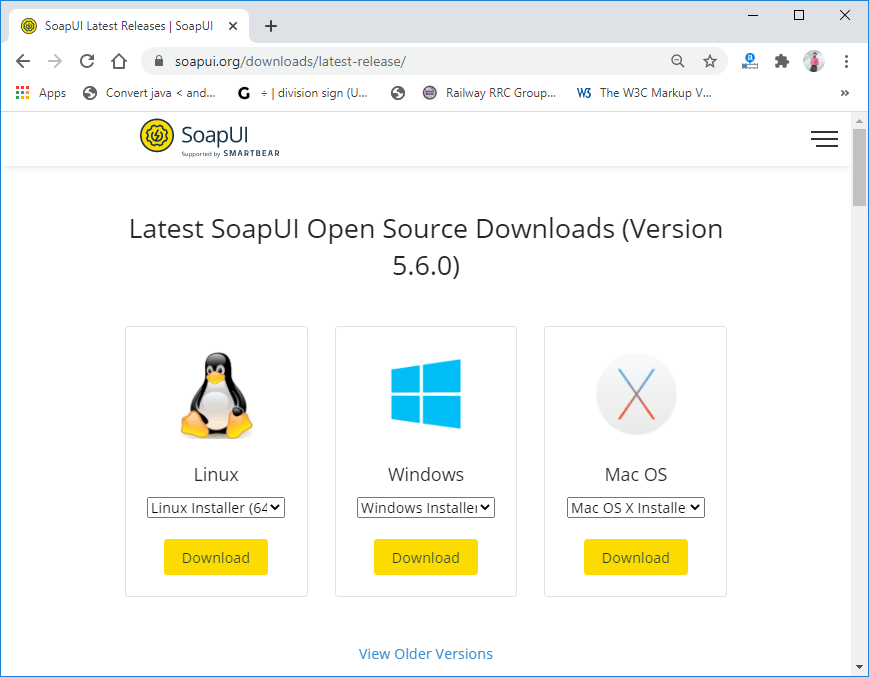Viewport: 869px width, 677px height.
Task: Minimize the Chrome window
Action: (x=753, y=16)
